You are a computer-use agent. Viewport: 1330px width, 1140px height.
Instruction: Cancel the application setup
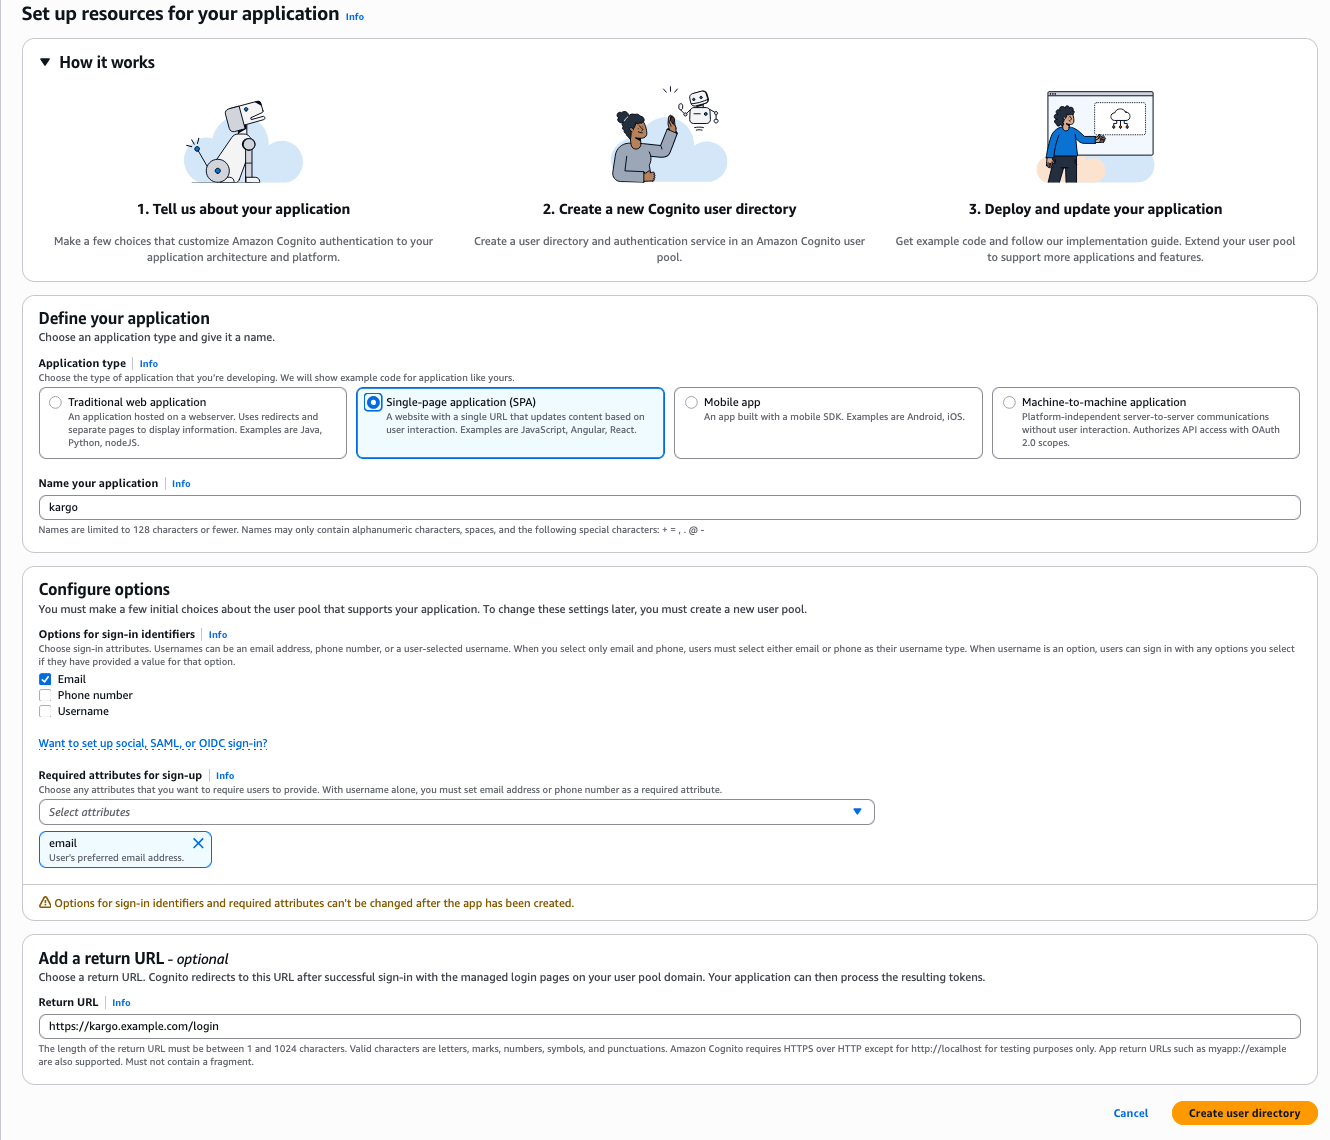(x=1130, y=1112)
